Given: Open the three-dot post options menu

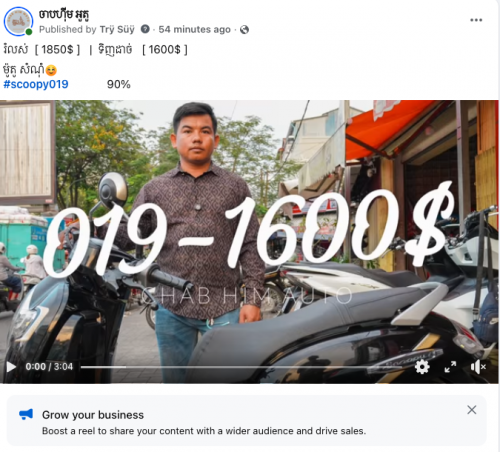Looking at the screenshot, I should [x=476, y=20].
